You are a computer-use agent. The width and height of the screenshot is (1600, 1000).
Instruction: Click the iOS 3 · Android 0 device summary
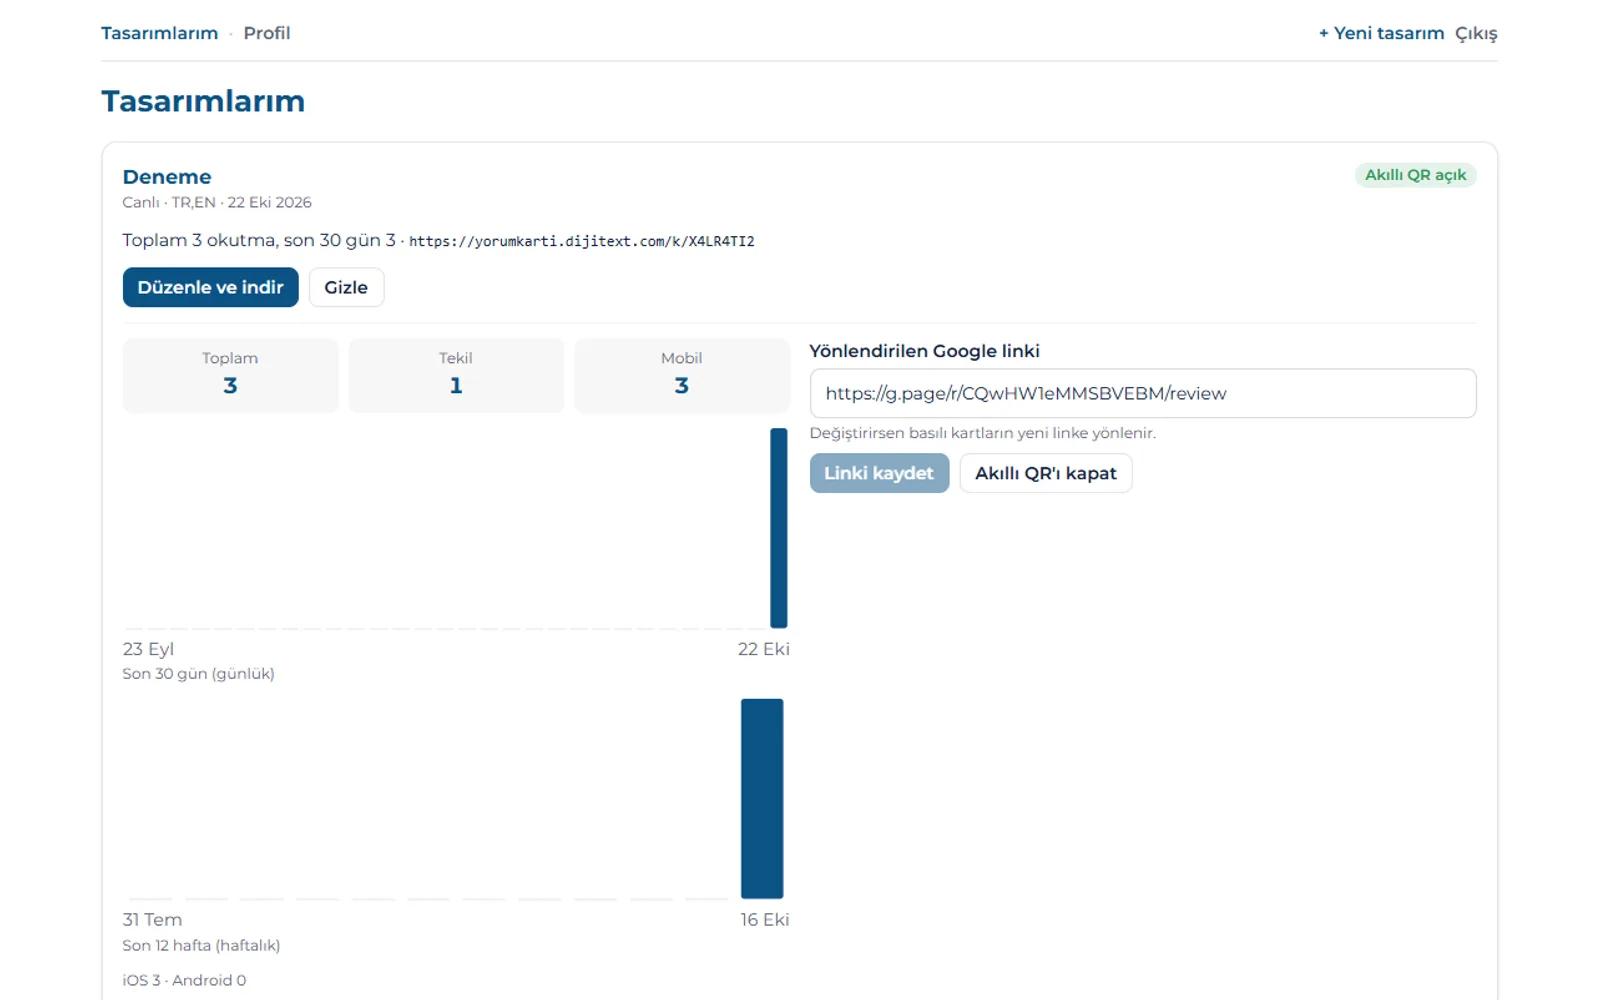click(184, 980)
